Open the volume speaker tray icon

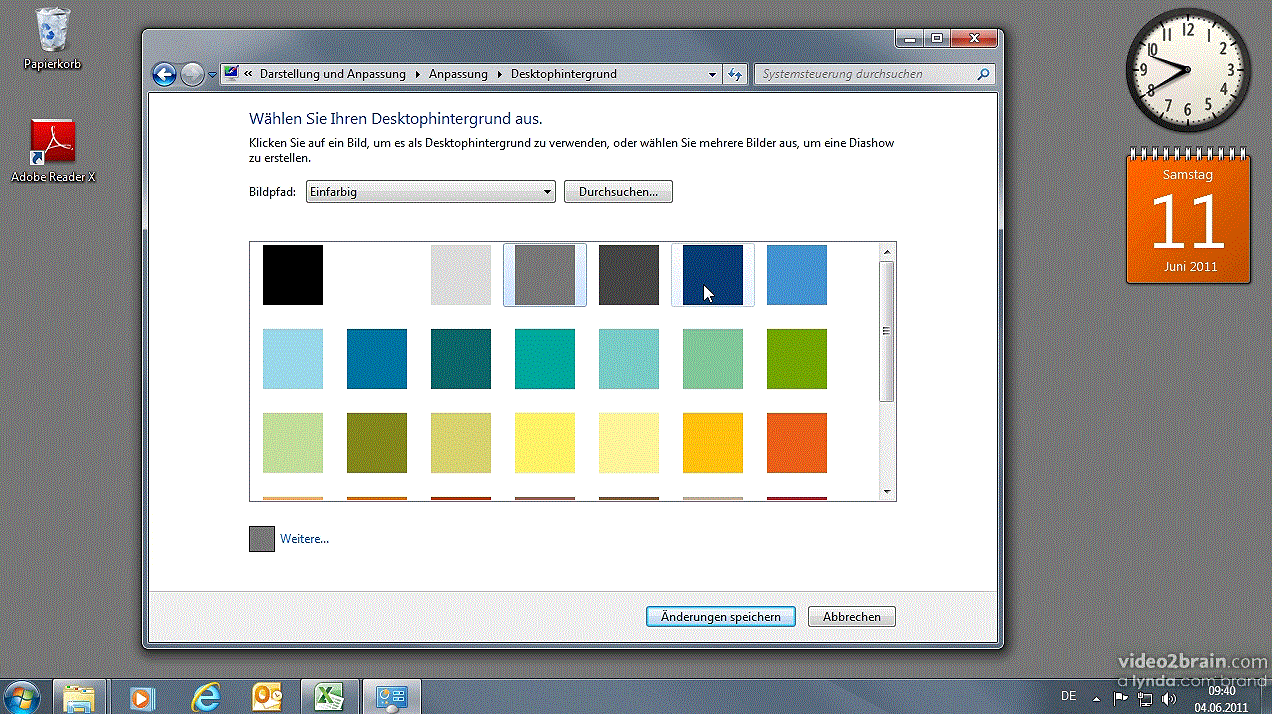1170,697
